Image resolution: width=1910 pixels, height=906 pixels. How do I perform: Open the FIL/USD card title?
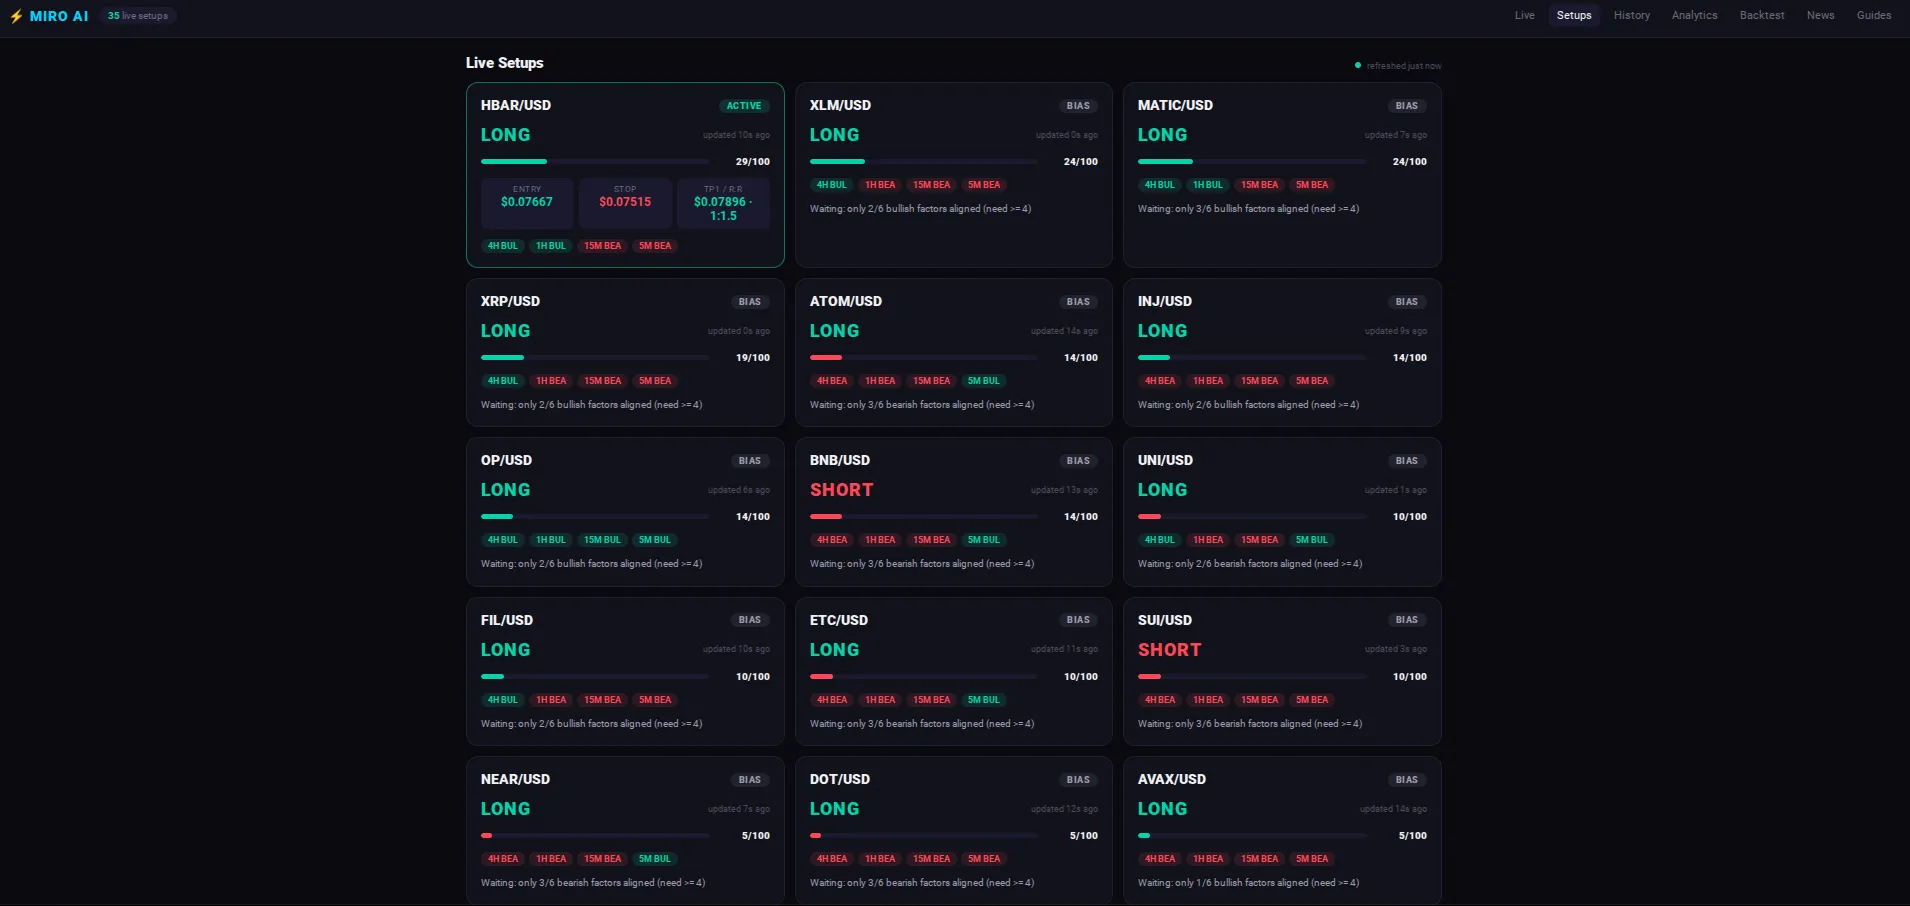[506, 620]
